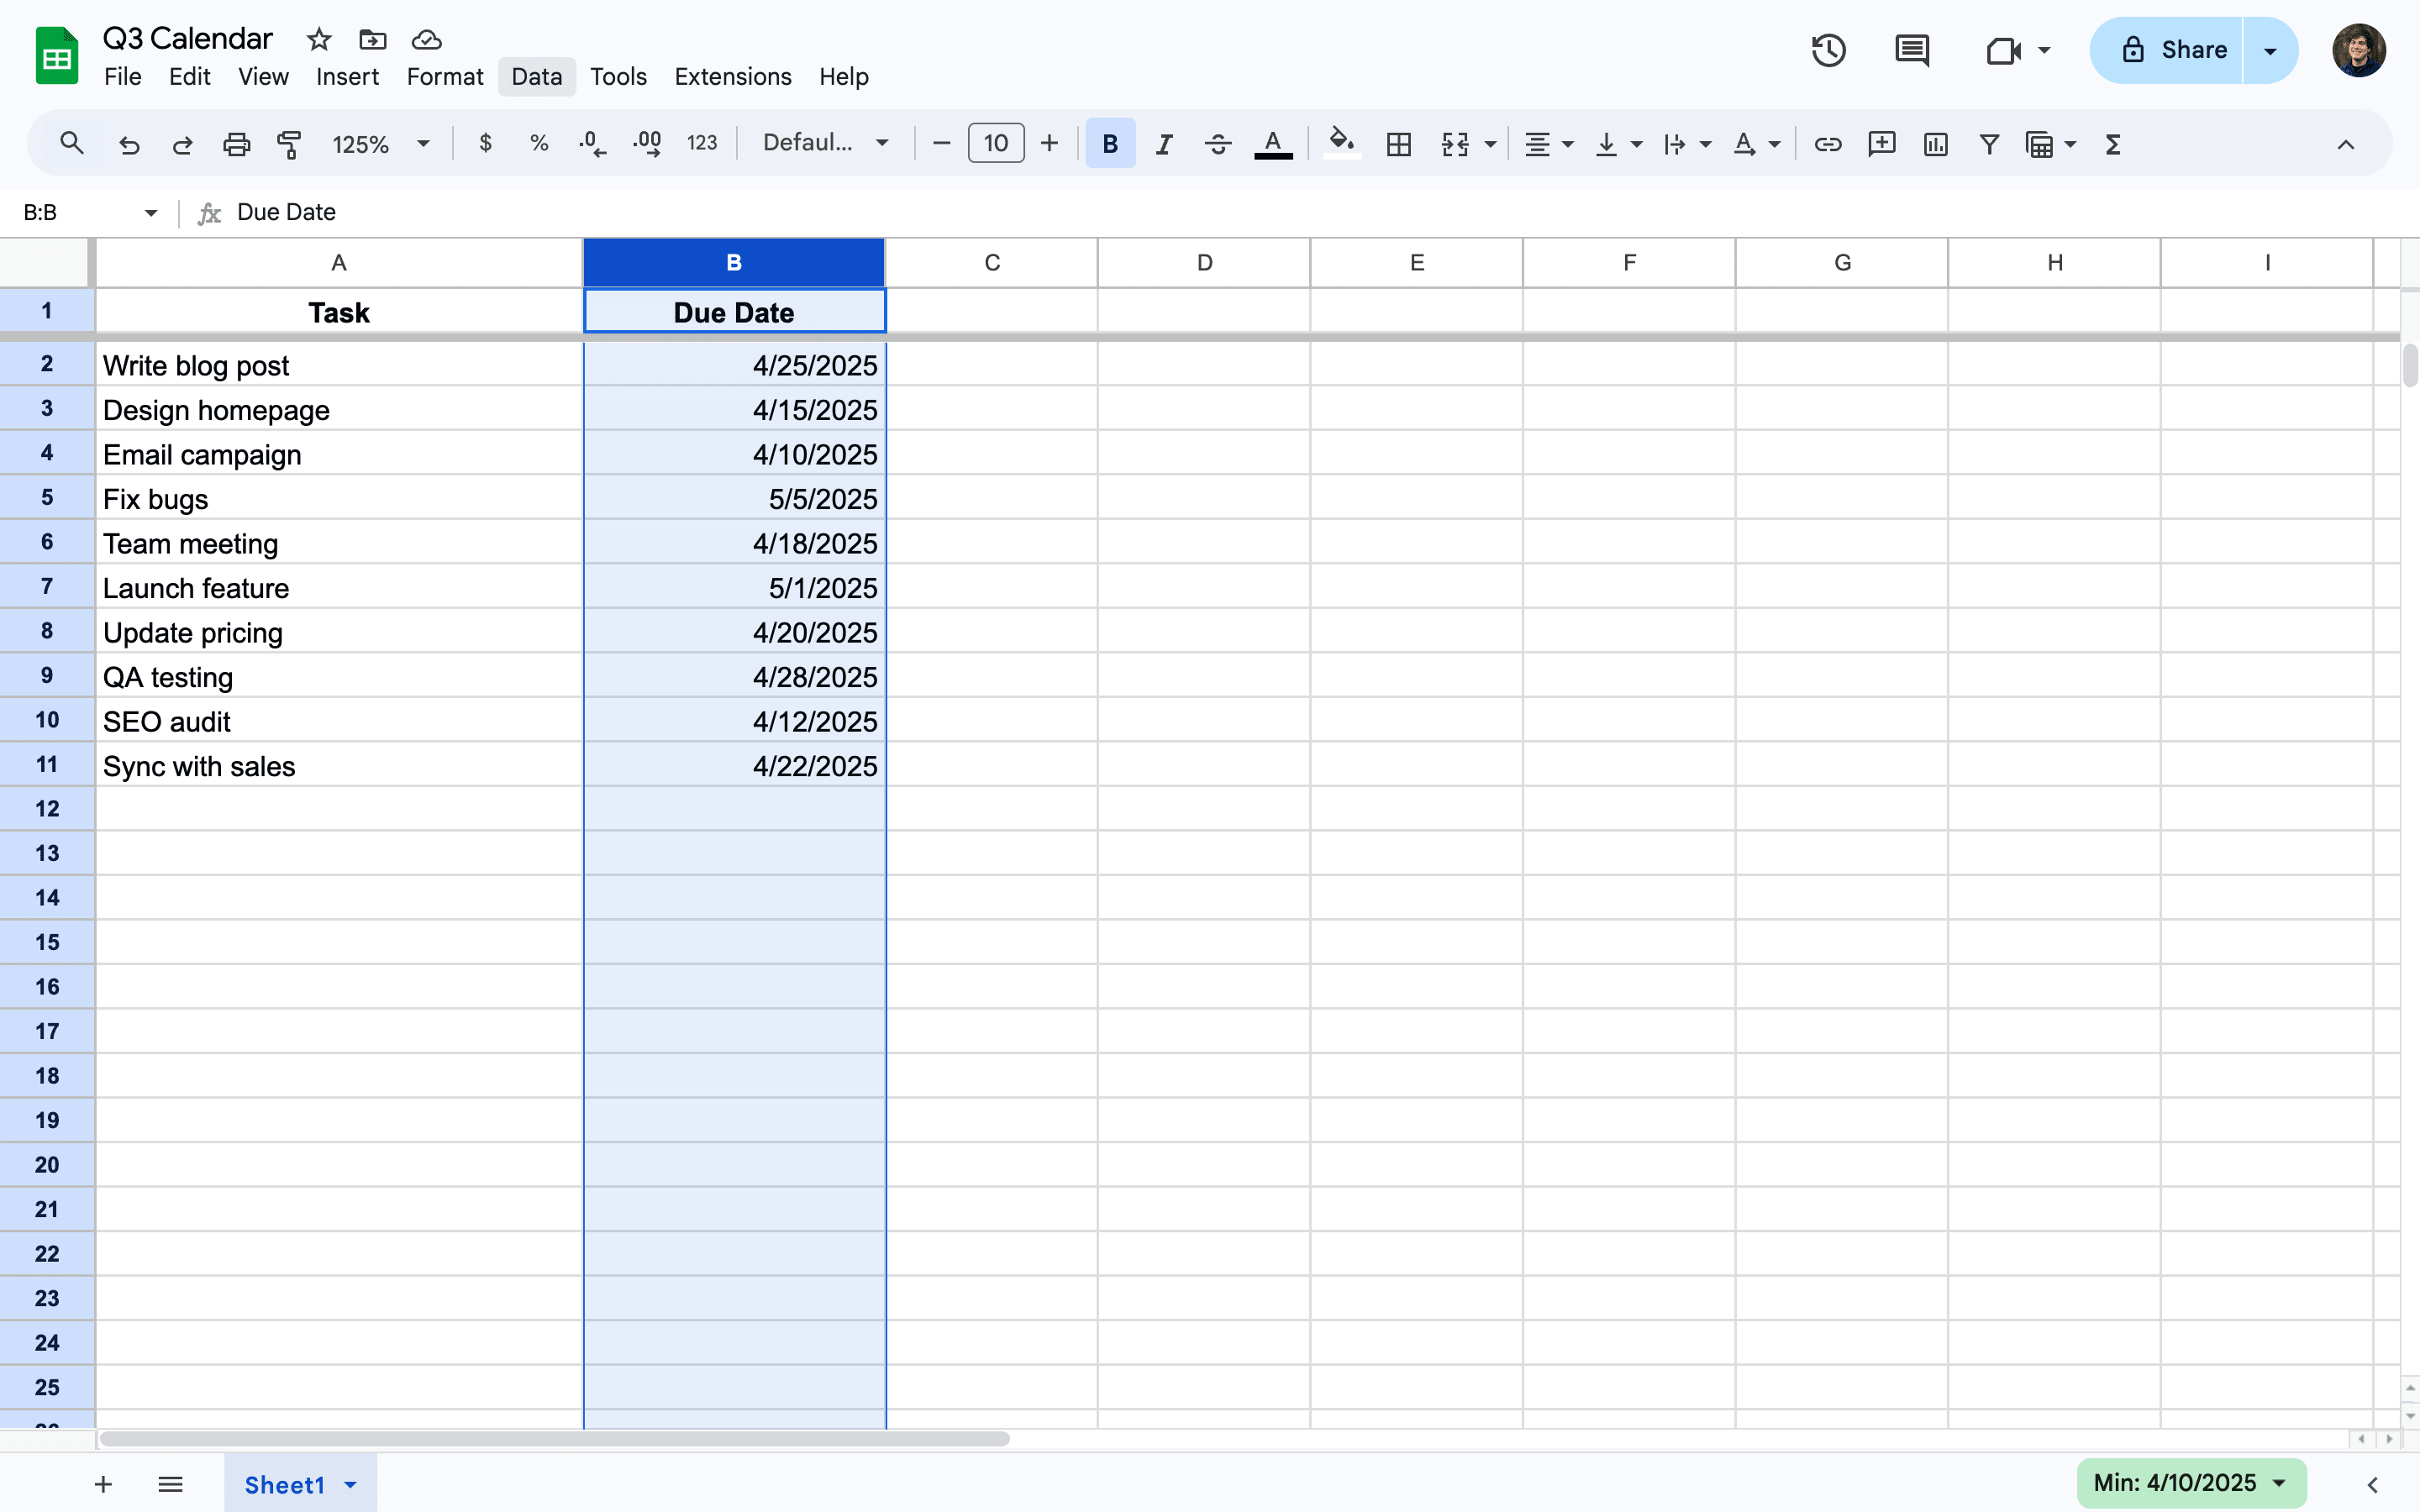Hide the menus with collapse chevron
This screenshot has height=1512, width=2420.
tap(2345, 145)
